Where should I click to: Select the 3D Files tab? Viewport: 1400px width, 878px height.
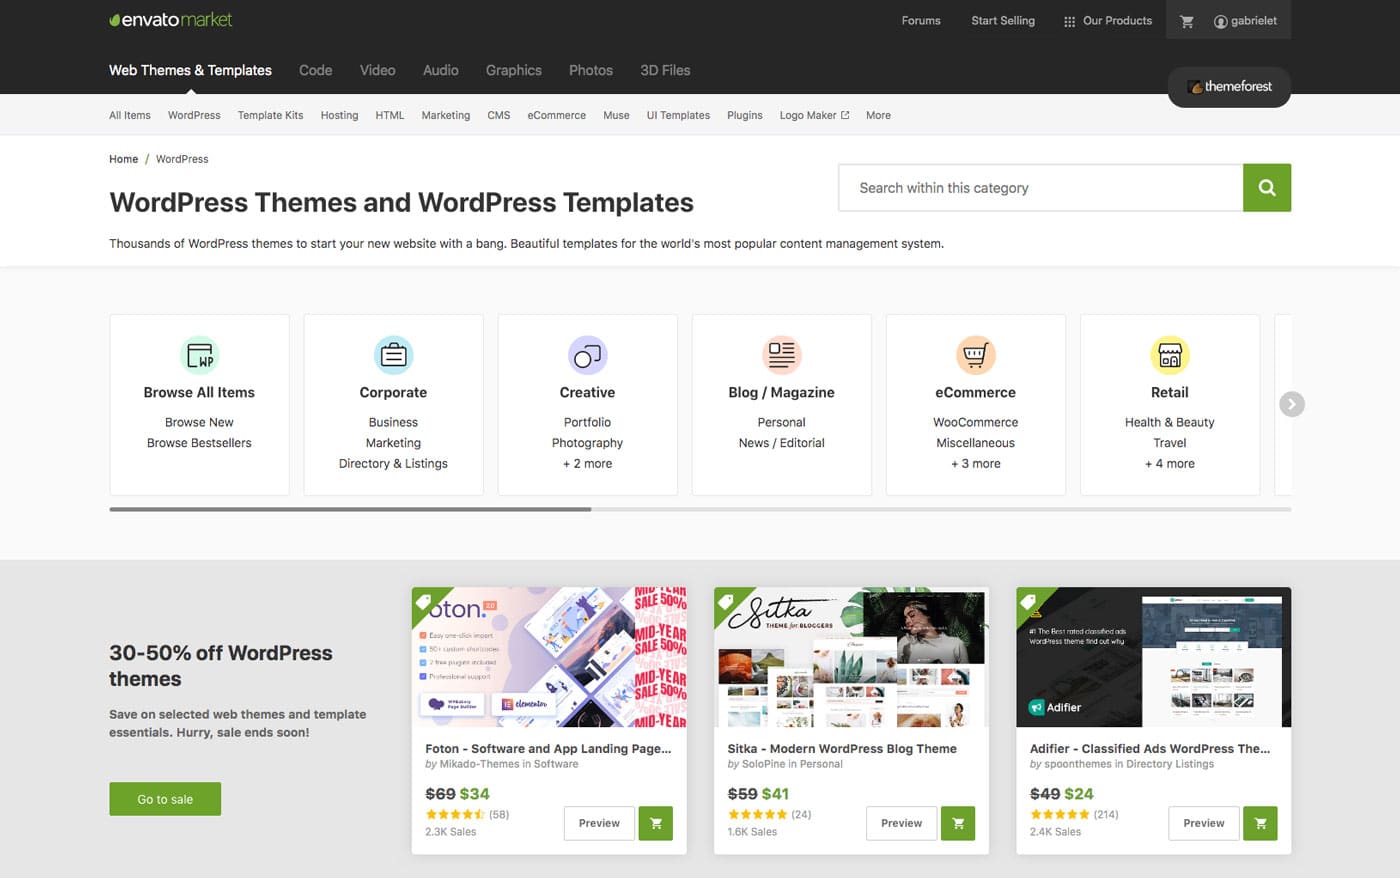pos(665,70)
